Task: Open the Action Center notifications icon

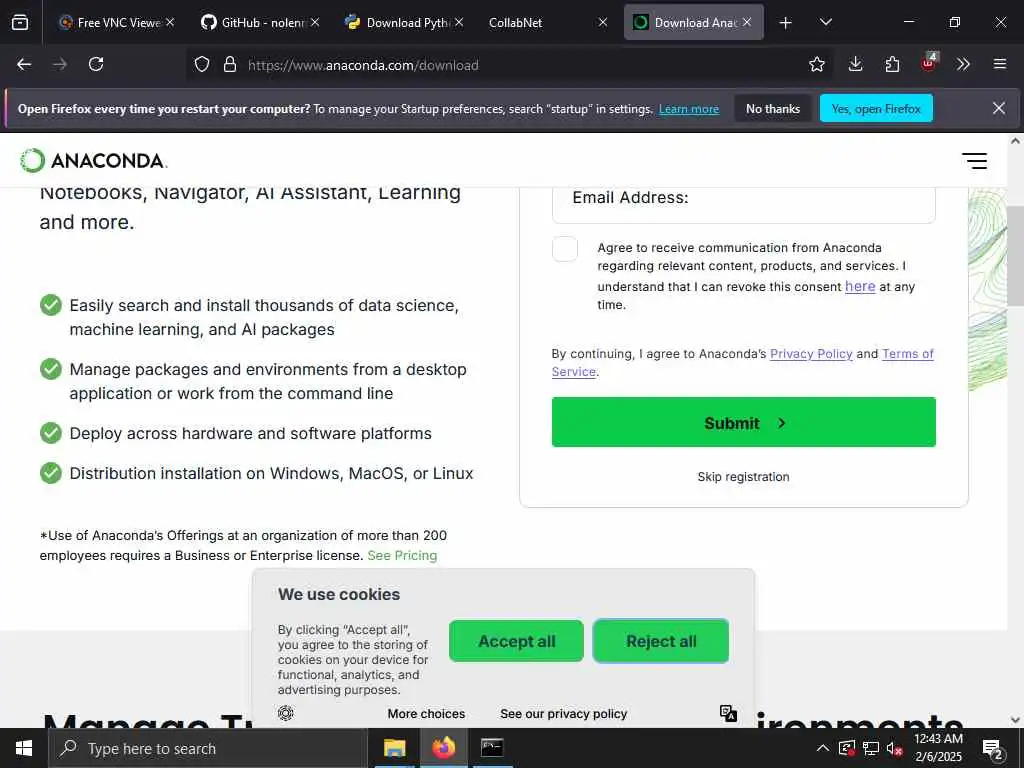Action: [x=993, y=749]
